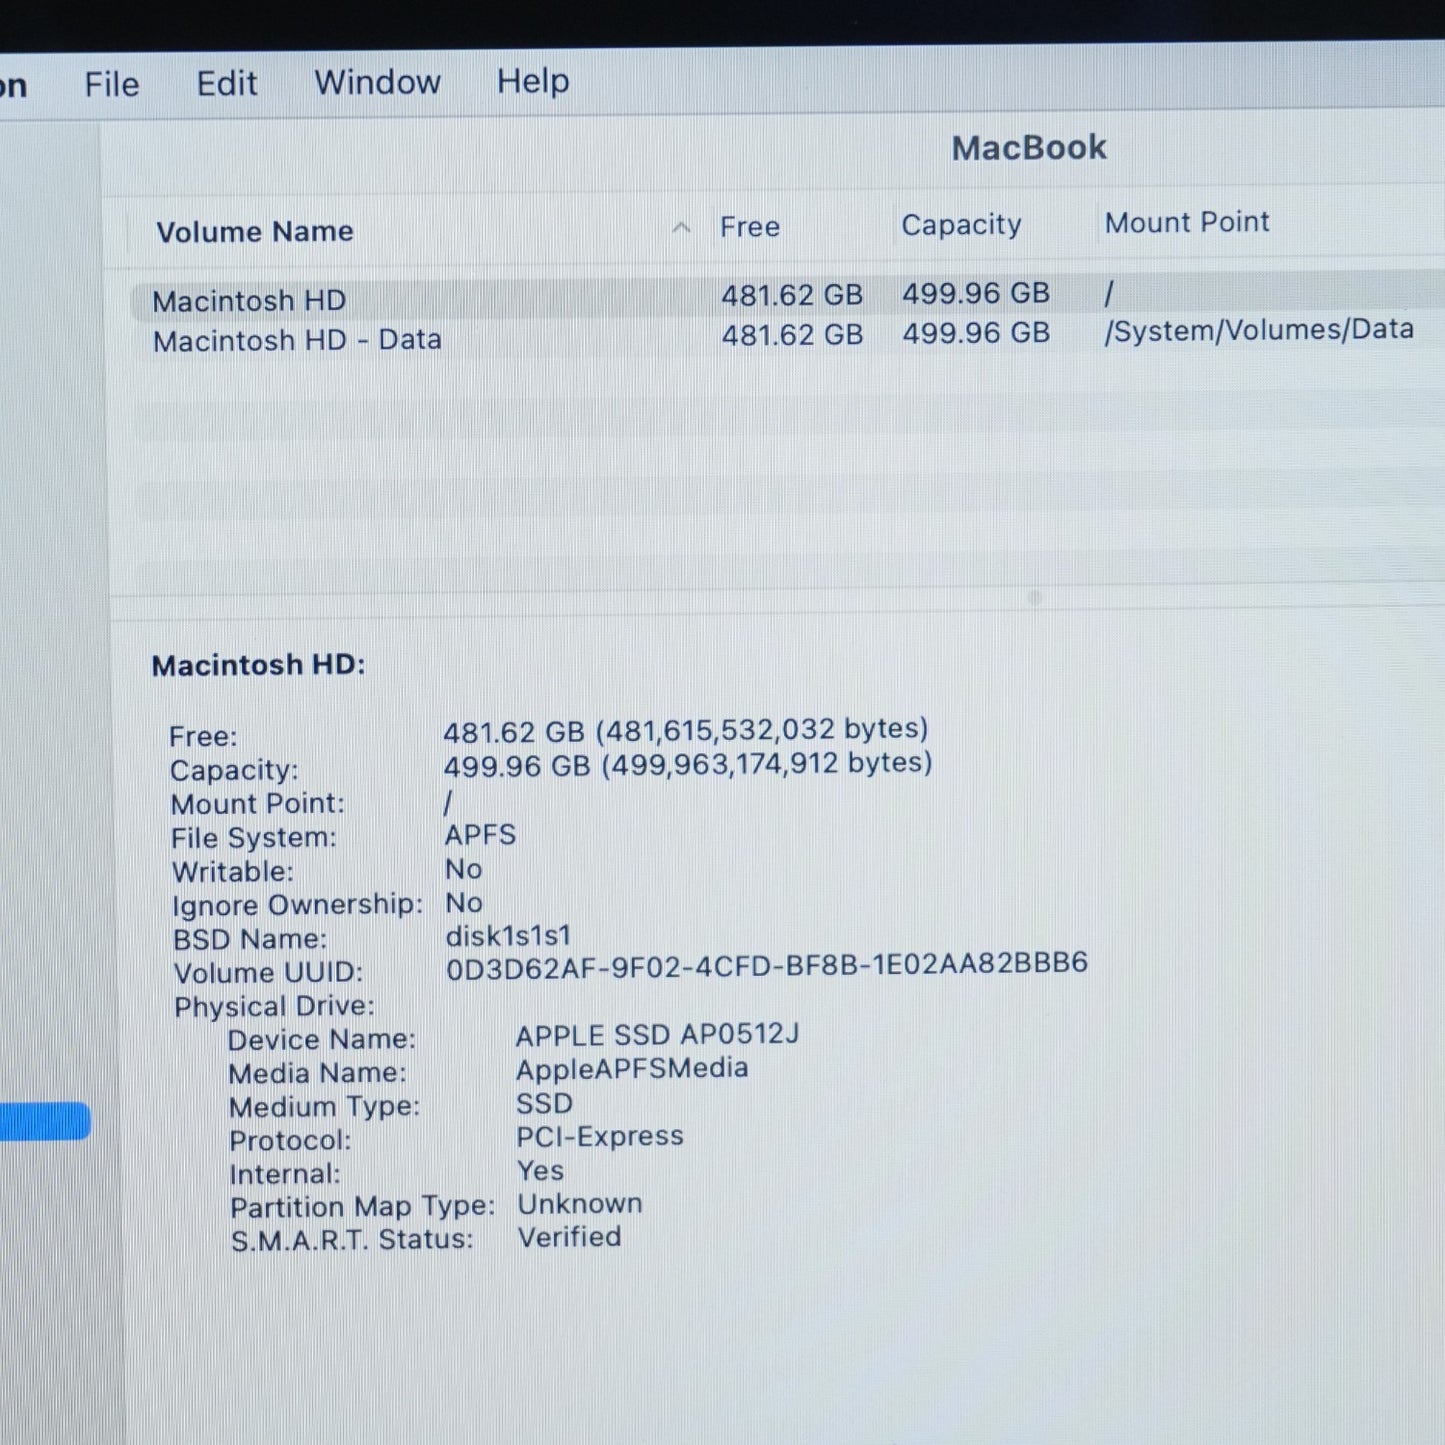The image size is (1445, 1445).
Task: Click the "Mount Point:" label in details pane
Action: coord(257,804)
